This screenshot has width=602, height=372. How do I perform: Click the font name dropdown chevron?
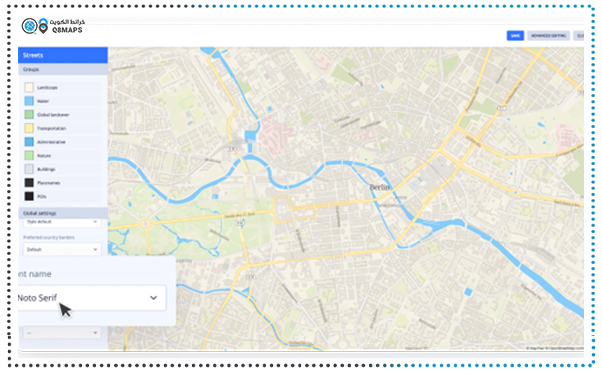click(x=154, y=298)
